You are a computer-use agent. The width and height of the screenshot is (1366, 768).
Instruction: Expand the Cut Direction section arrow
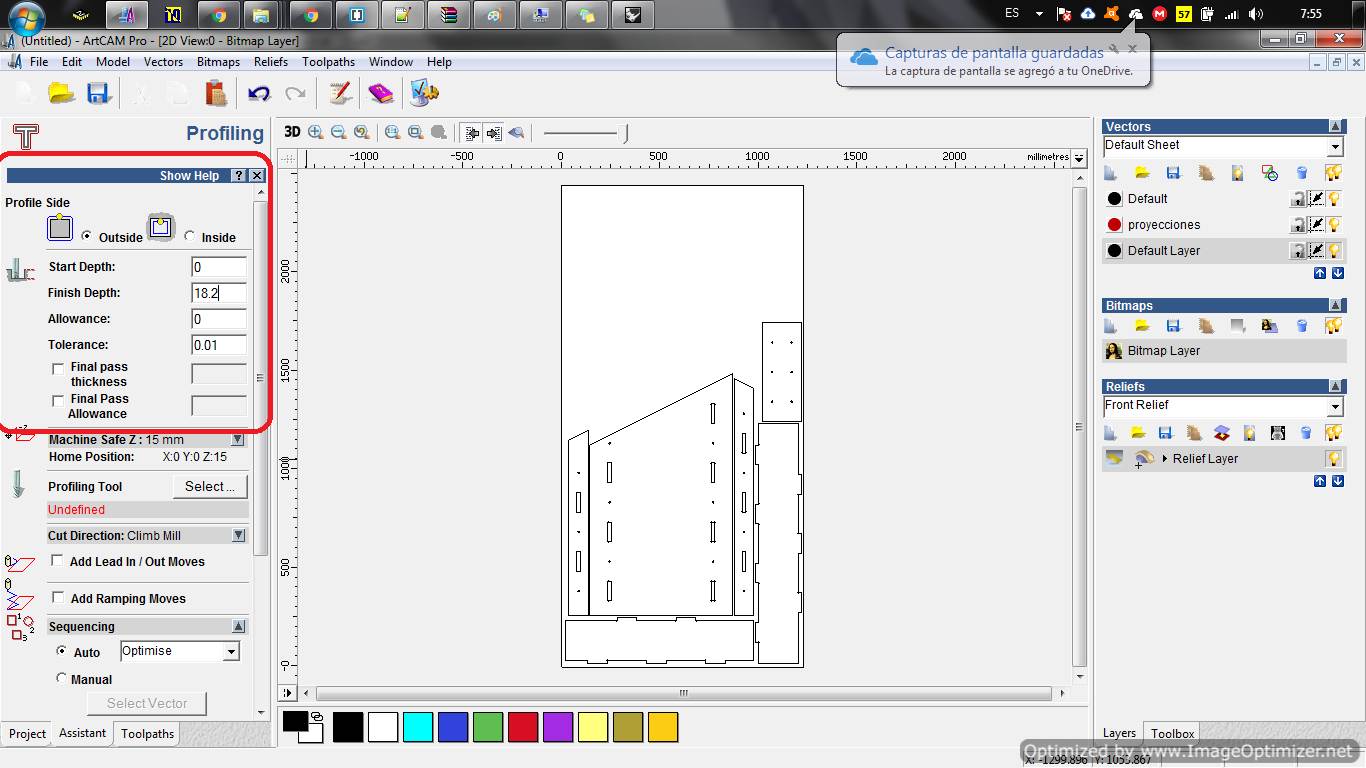pyautogui.click(x=238, y=536)
